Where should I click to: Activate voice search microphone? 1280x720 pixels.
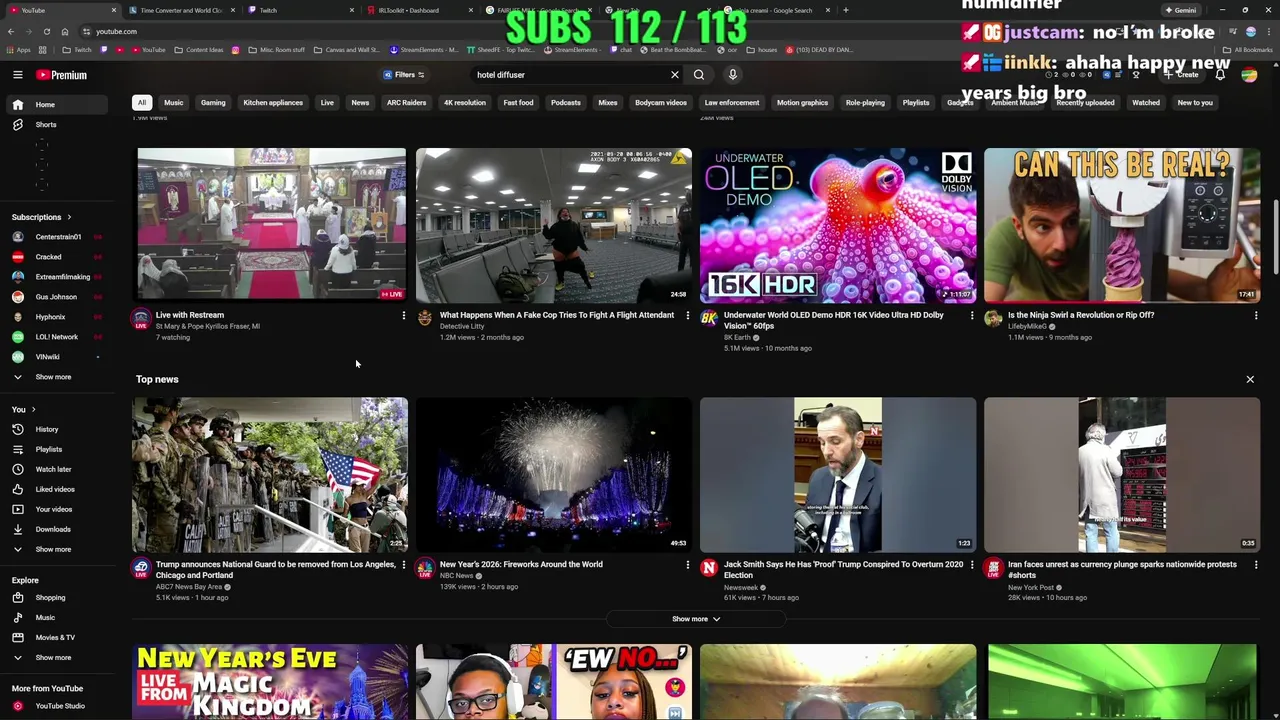[x=733, y=75]
